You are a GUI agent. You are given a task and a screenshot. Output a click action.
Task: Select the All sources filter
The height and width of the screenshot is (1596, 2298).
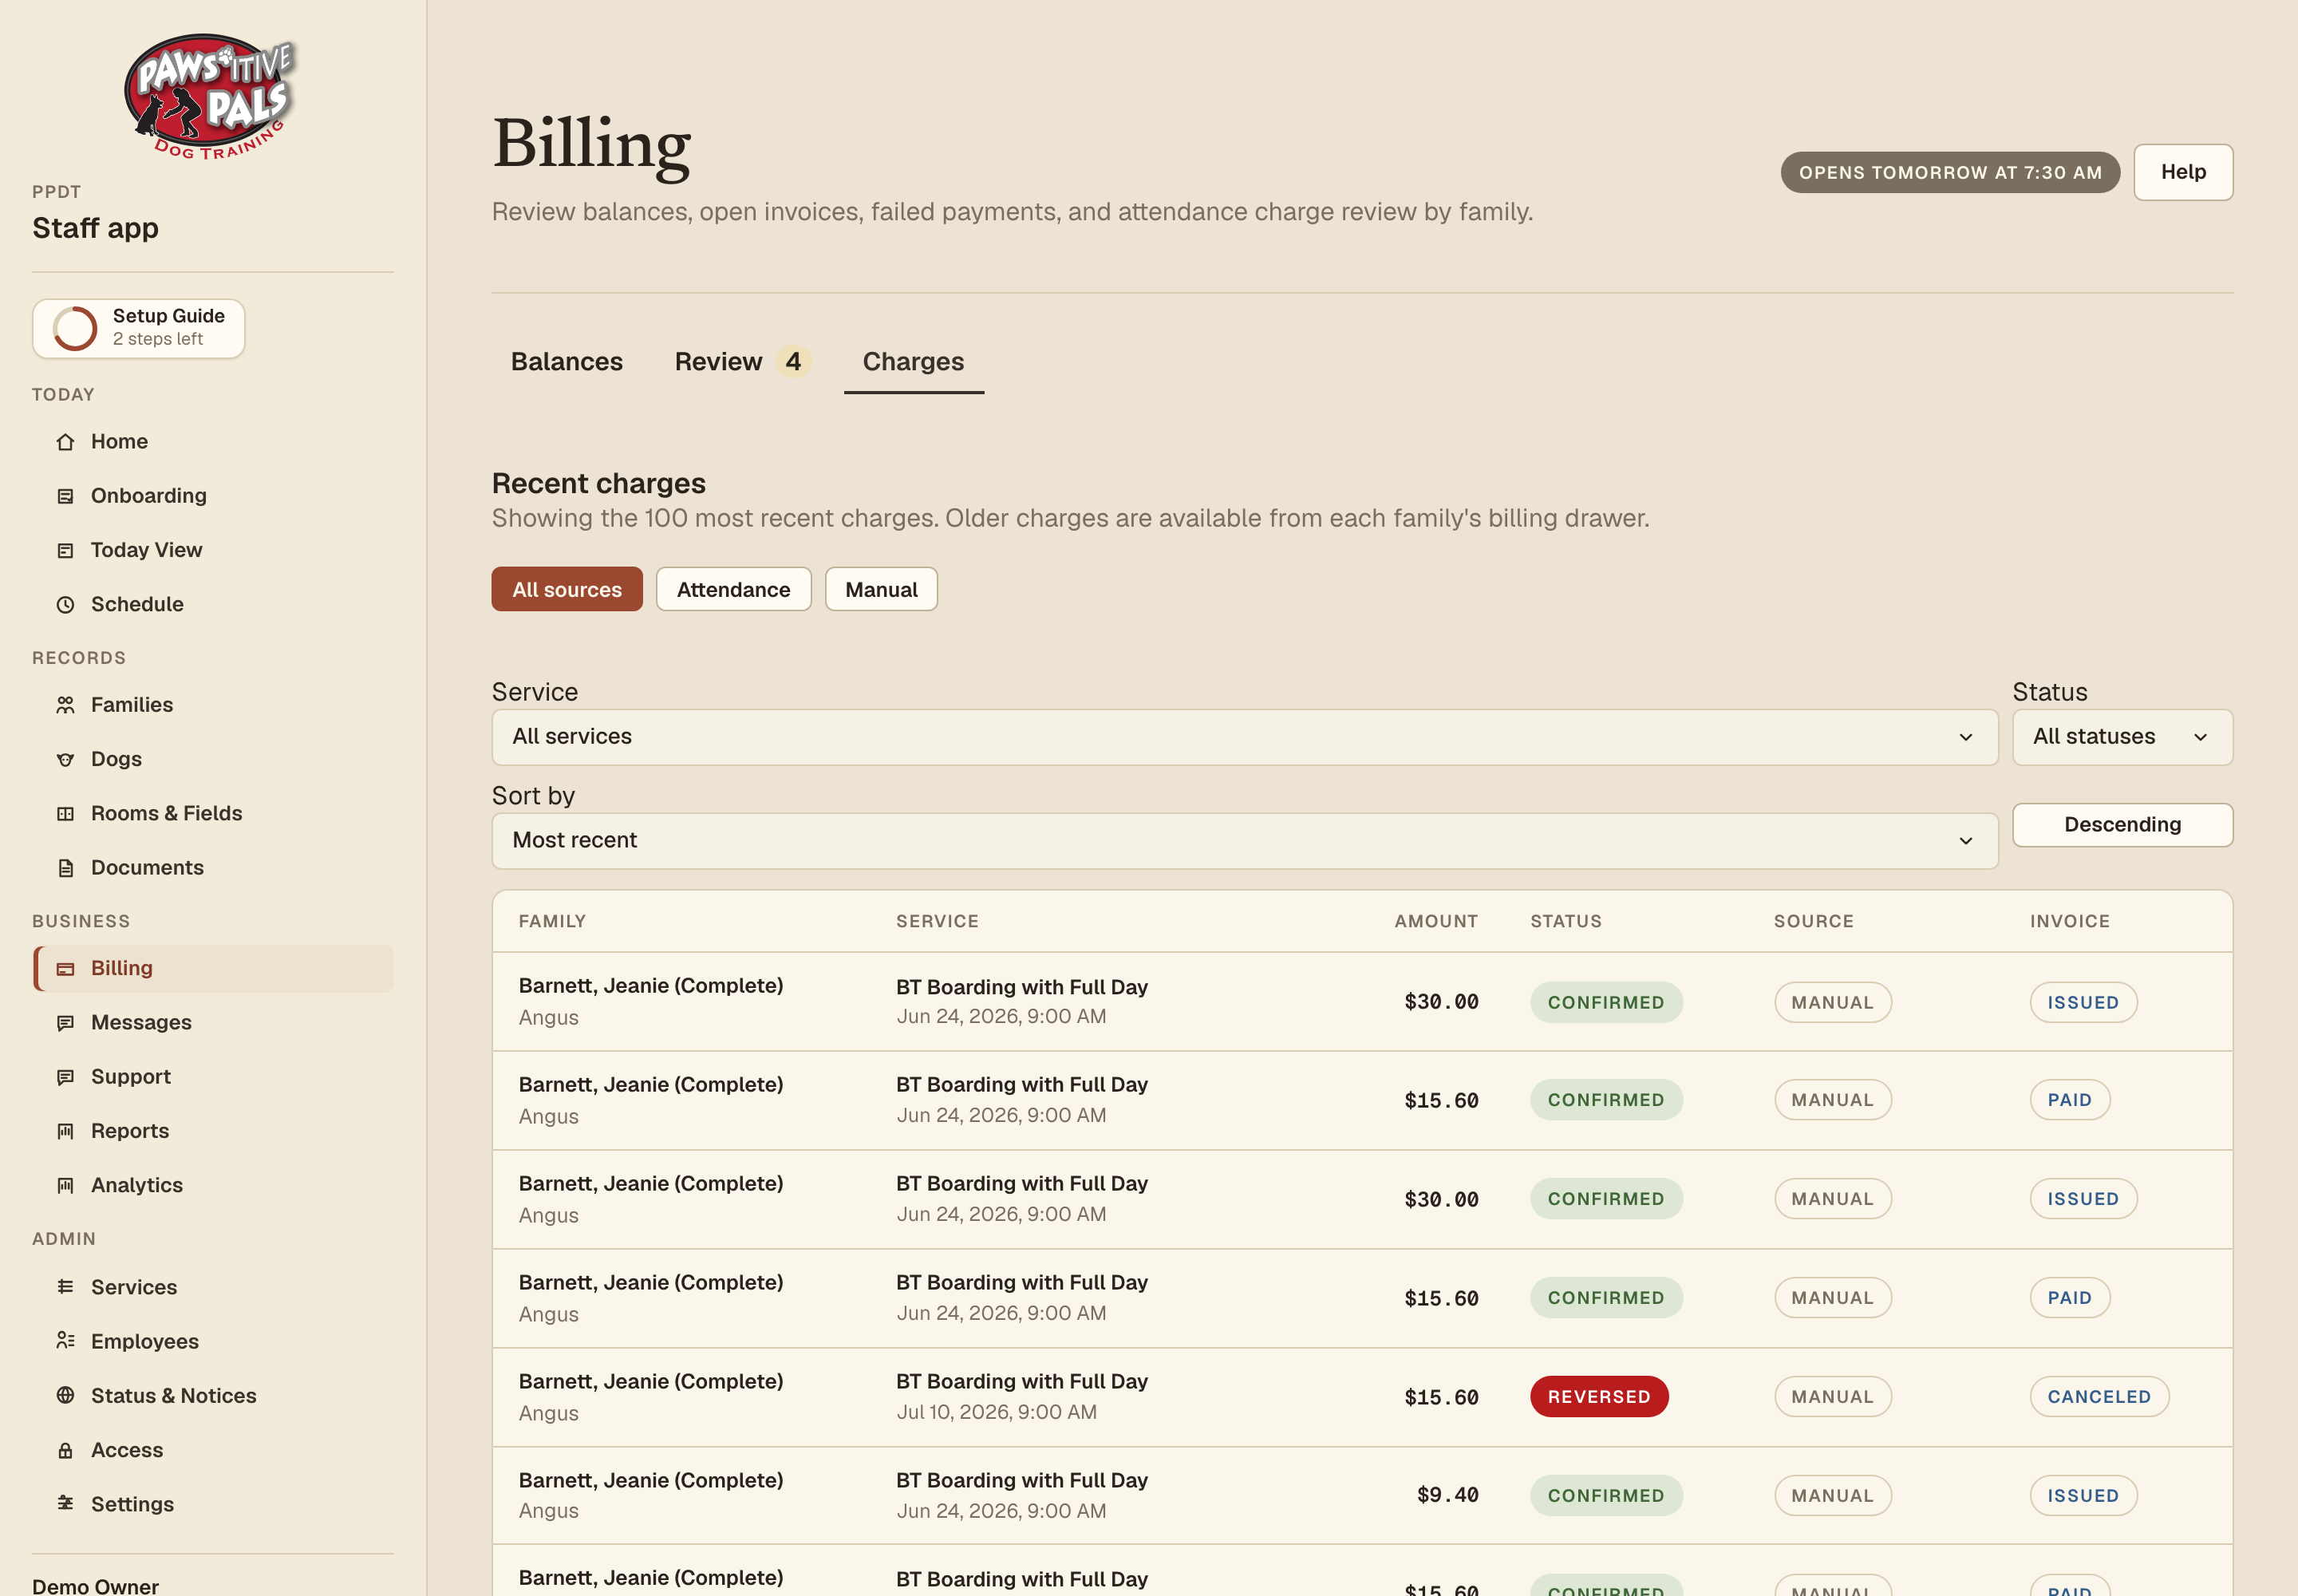click(x=567, y=589)
